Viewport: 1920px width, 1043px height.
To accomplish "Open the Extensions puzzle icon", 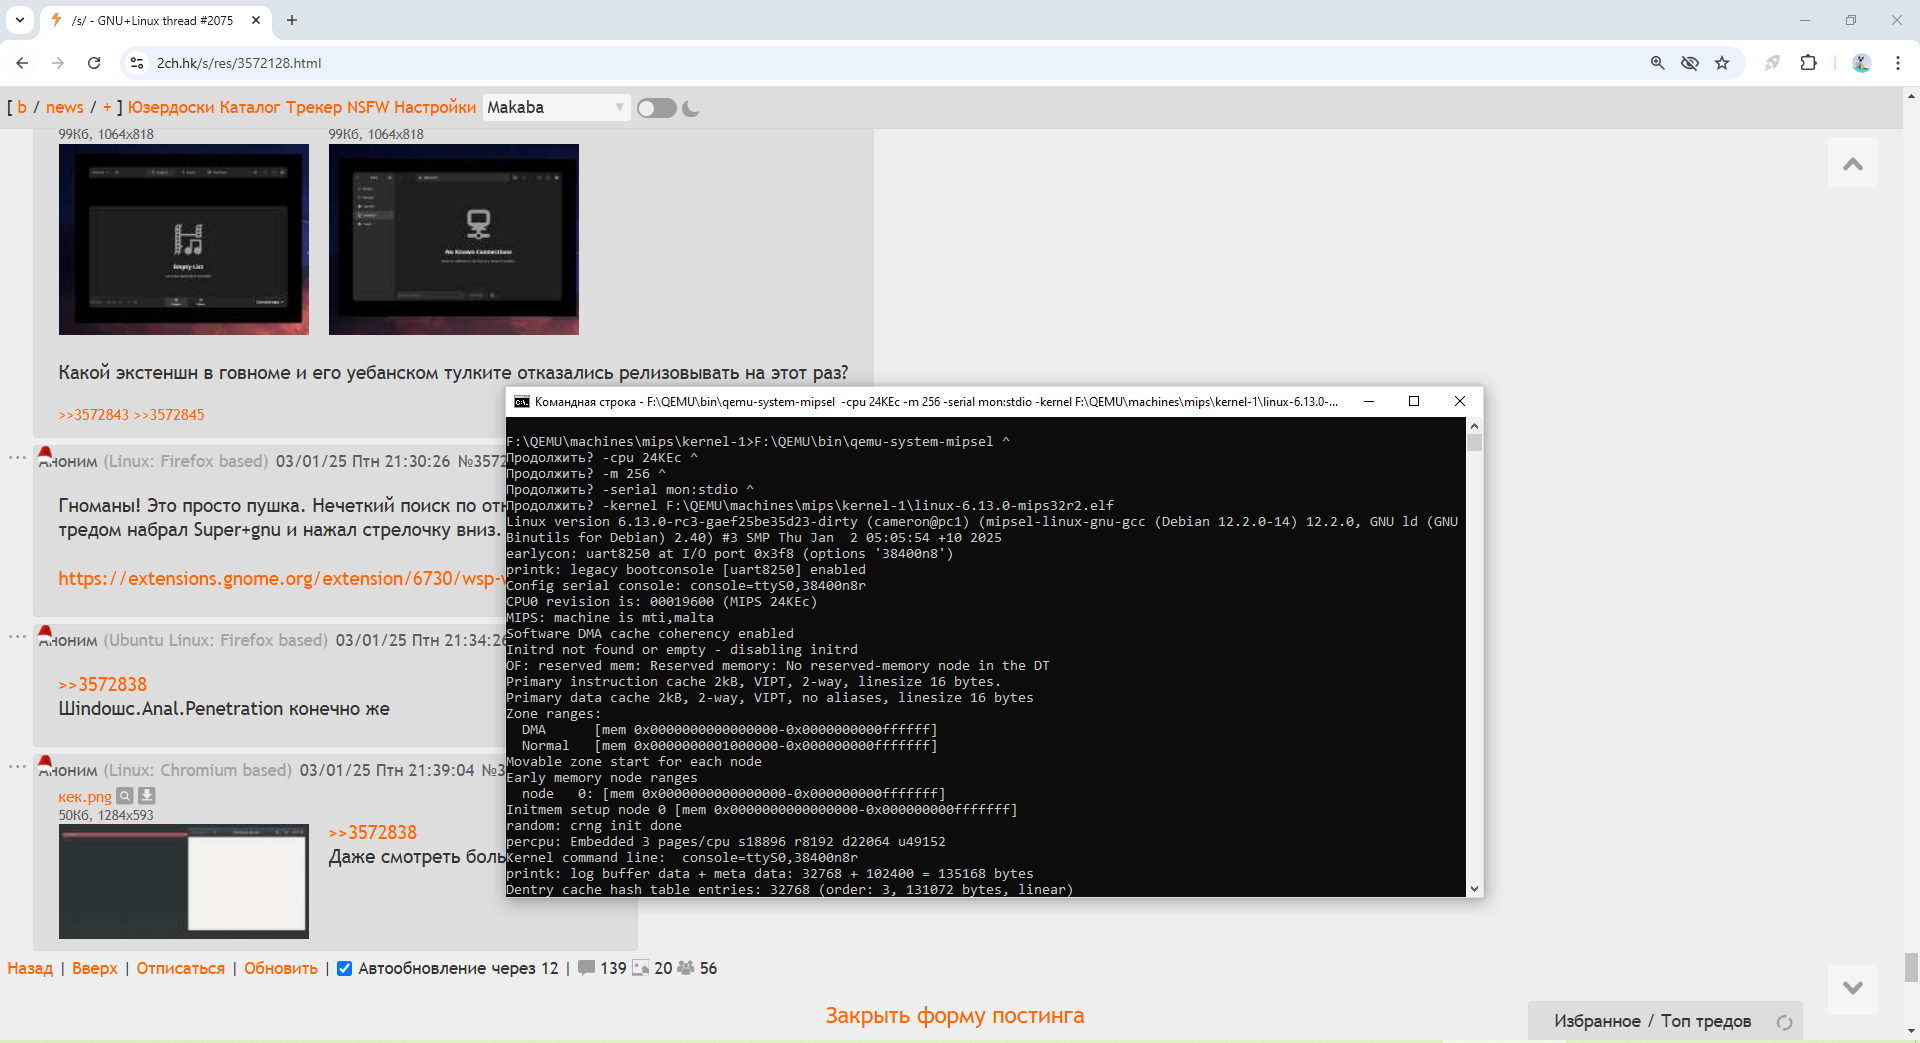I will (1808, 63).
